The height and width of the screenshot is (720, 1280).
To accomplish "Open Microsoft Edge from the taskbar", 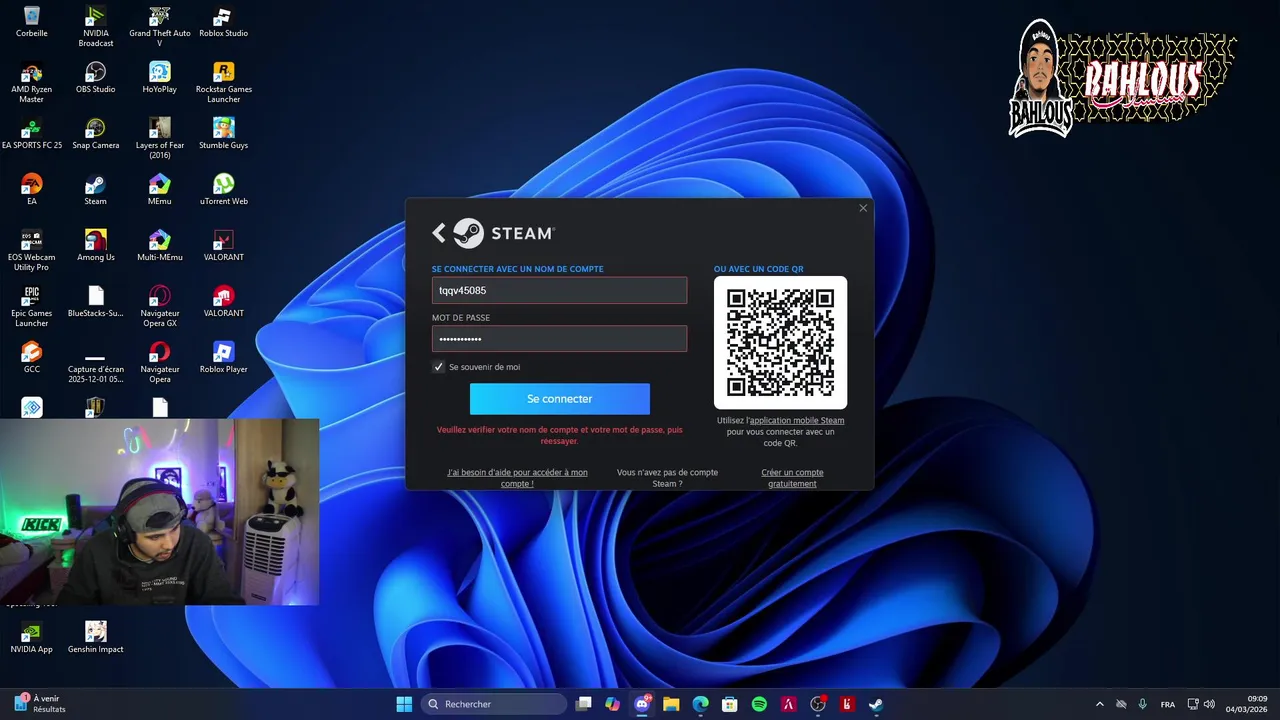I will click(701, 704).
